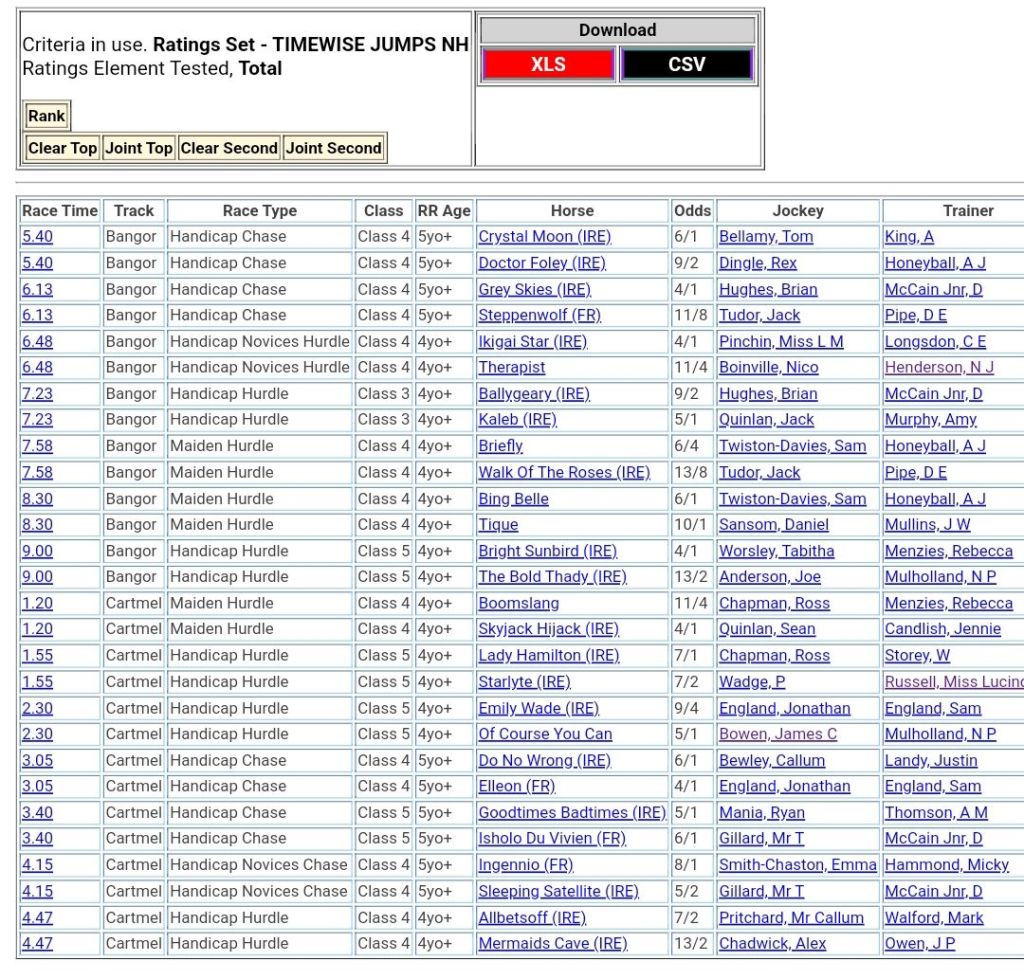View trainer Walford, Mark
Screen dimensions: 1024x979
933,917
